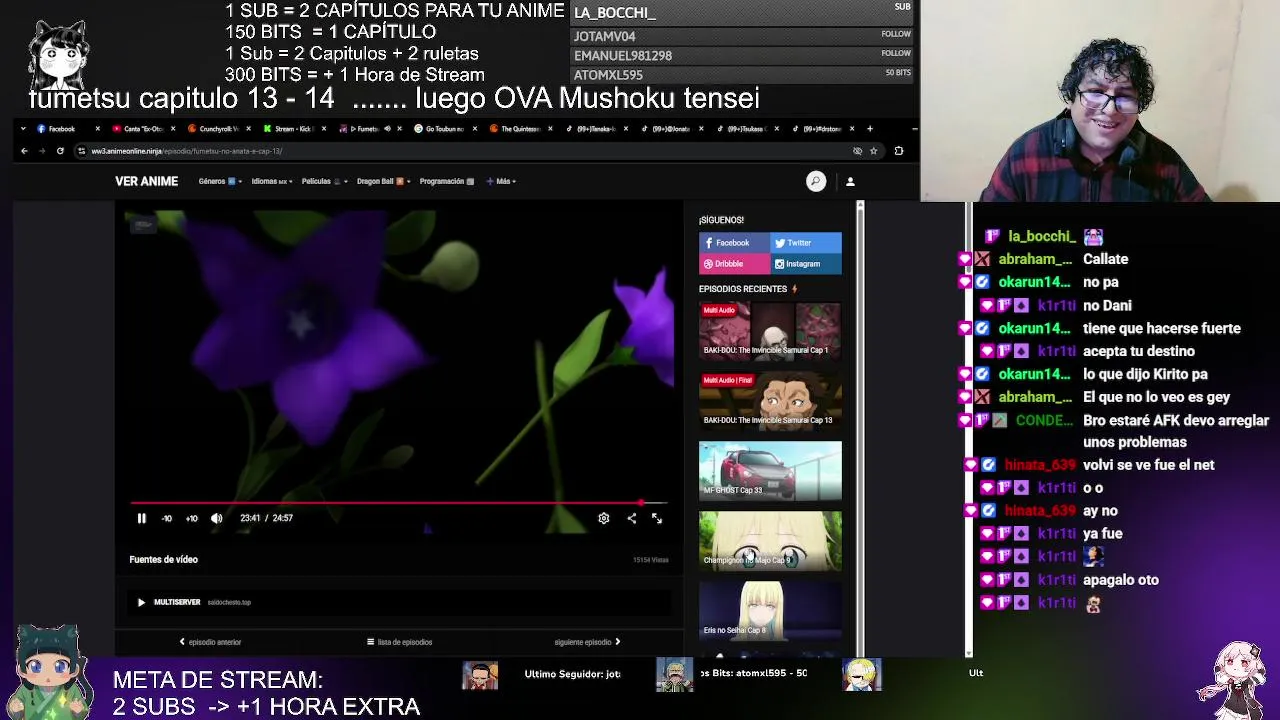Click the browser forward arrow

(x=42, y=151)
